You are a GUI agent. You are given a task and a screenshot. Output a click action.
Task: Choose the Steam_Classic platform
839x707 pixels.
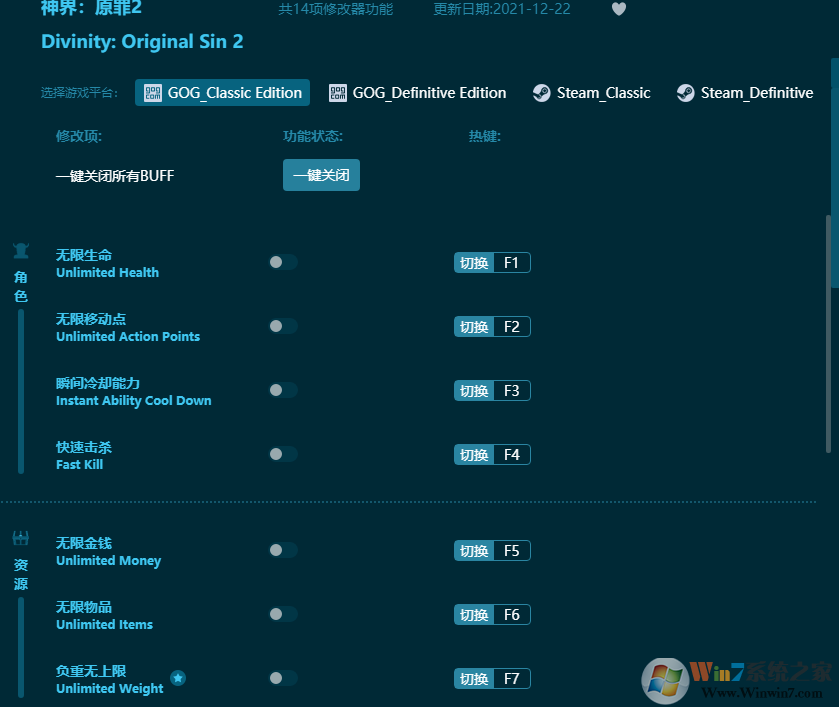[592, 93]
